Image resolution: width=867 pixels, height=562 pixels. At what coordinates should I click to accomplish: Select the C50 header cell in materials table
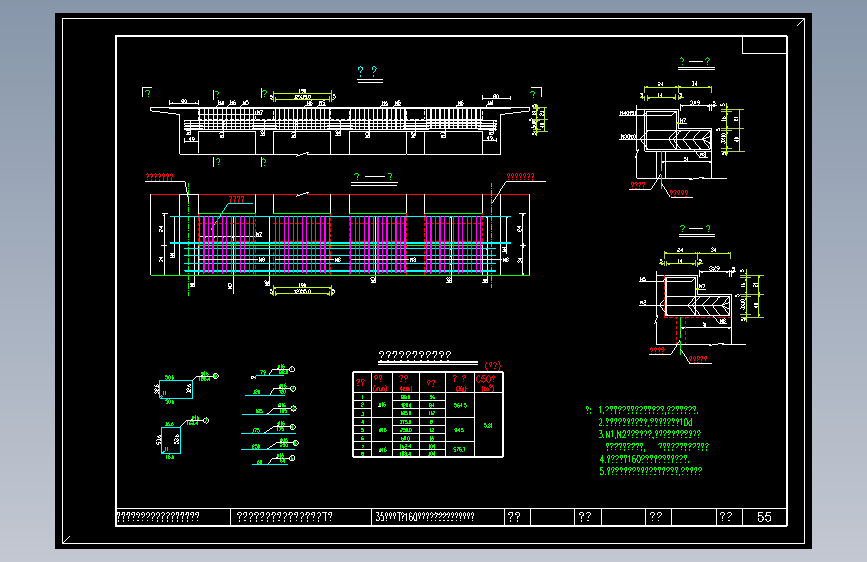(x=488, y=383)
